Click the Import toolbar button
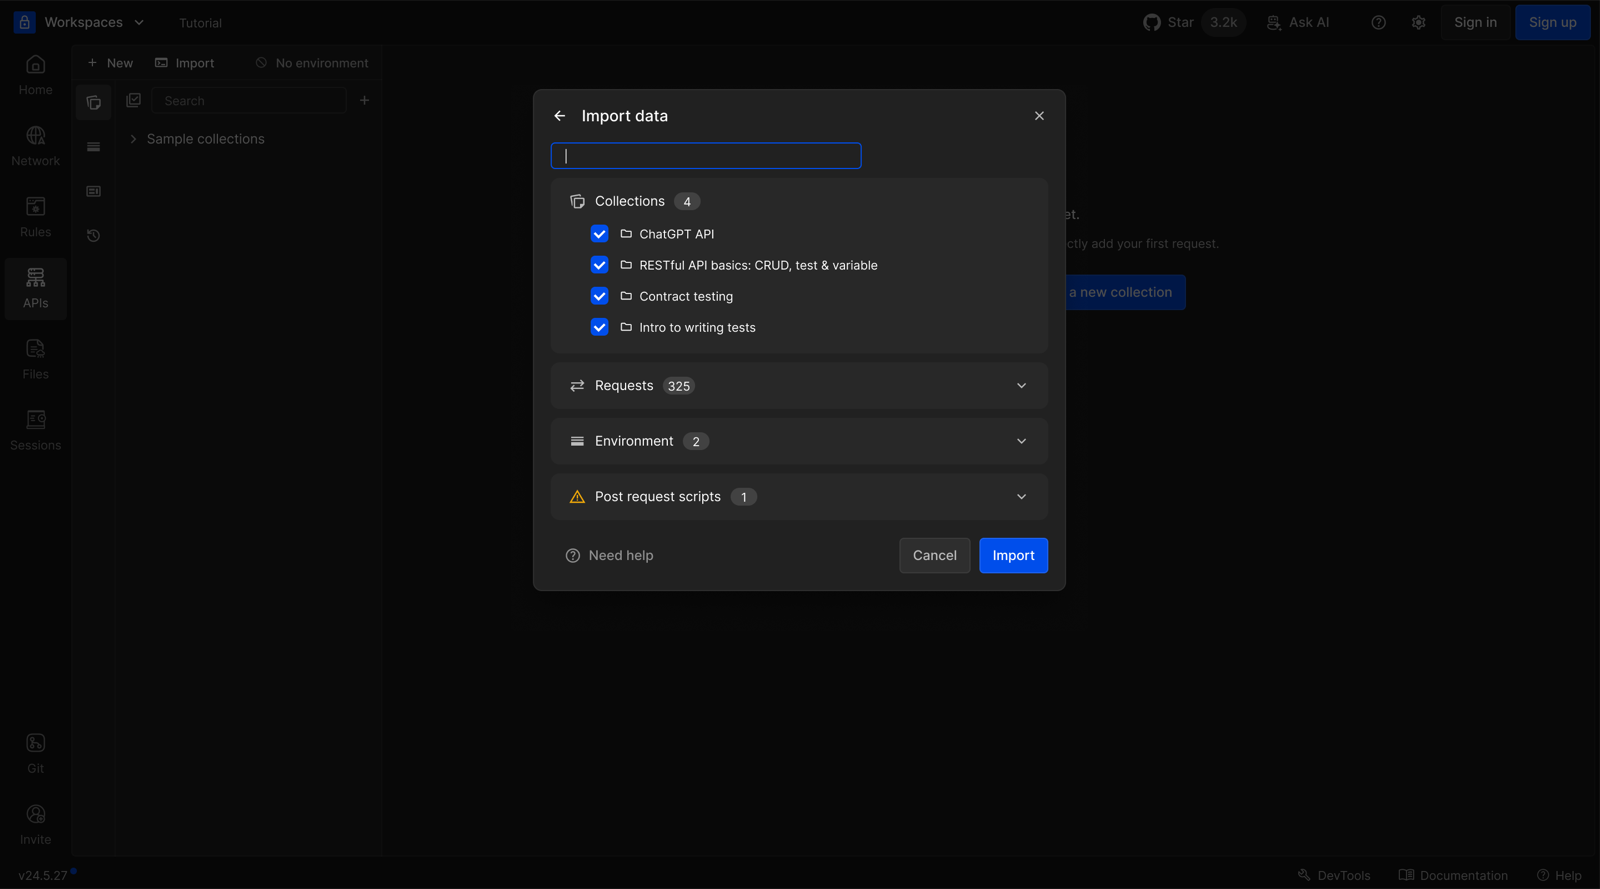Image resolution: width=1600 pixels, height=889 pixels. [184, 63]
